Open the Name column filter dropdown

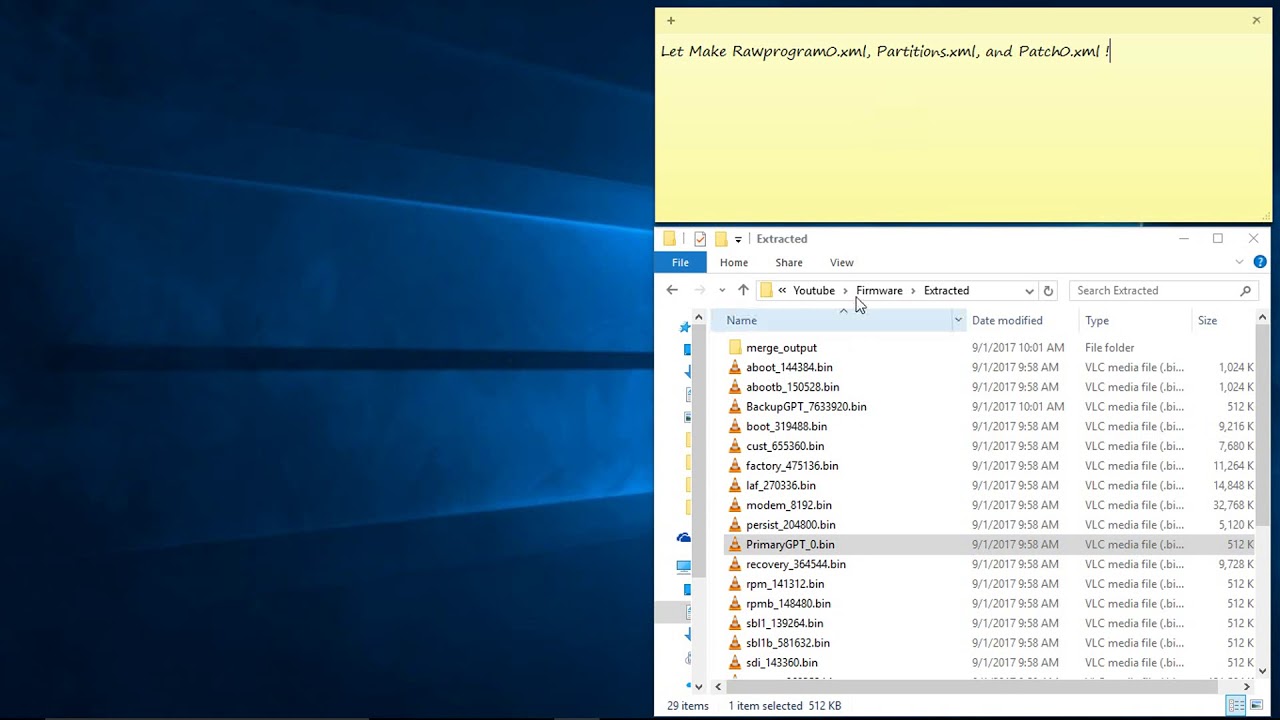coord(958,320)
